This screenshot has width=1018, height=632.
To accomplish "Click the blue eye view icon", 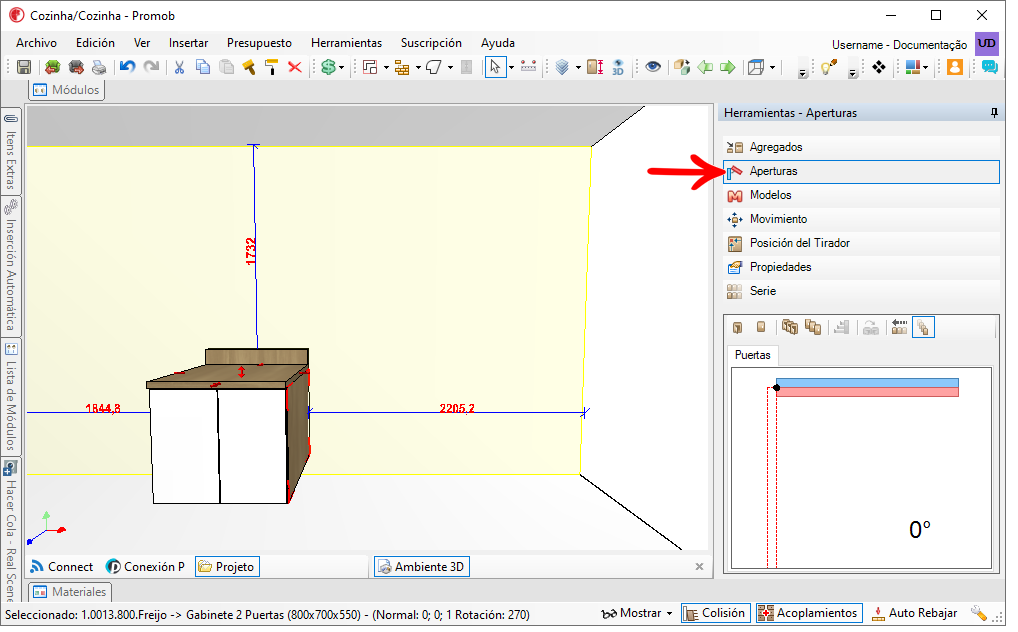I will click(x=653, y=67).
